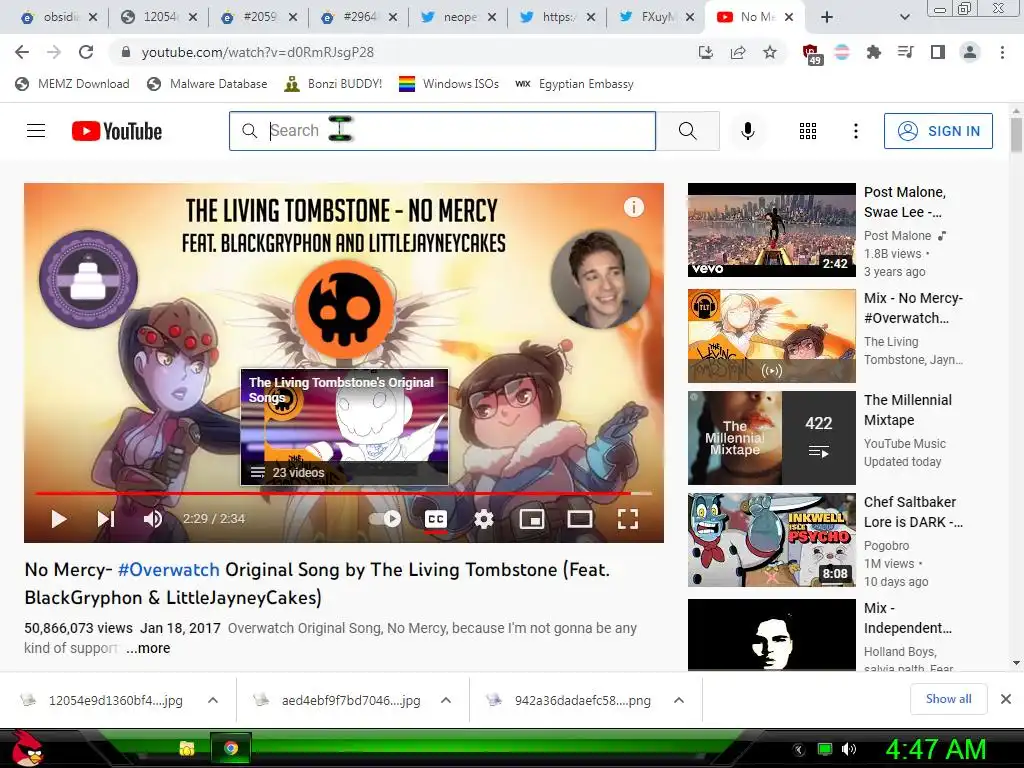
Task: Switch to theater mode
Action: (580, 519)
